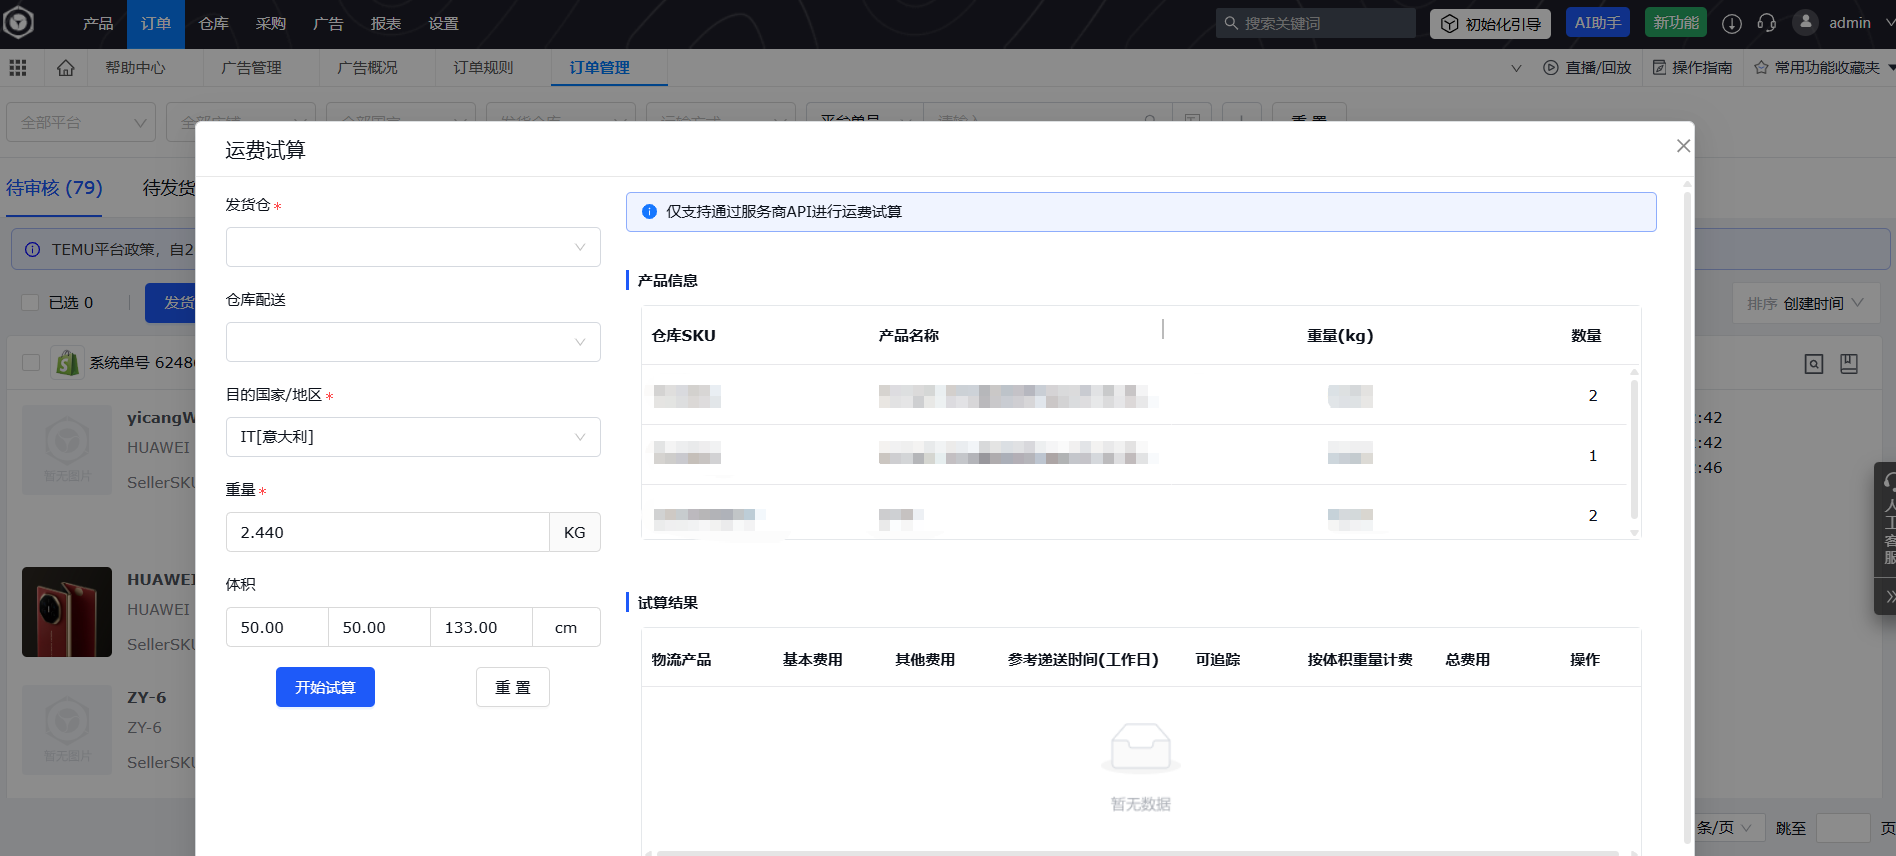Viewport: 1896px width, 856px height.
Task: Close the 运费试算 dialog
Action: pyautogui.click(x=1683, y=146)
